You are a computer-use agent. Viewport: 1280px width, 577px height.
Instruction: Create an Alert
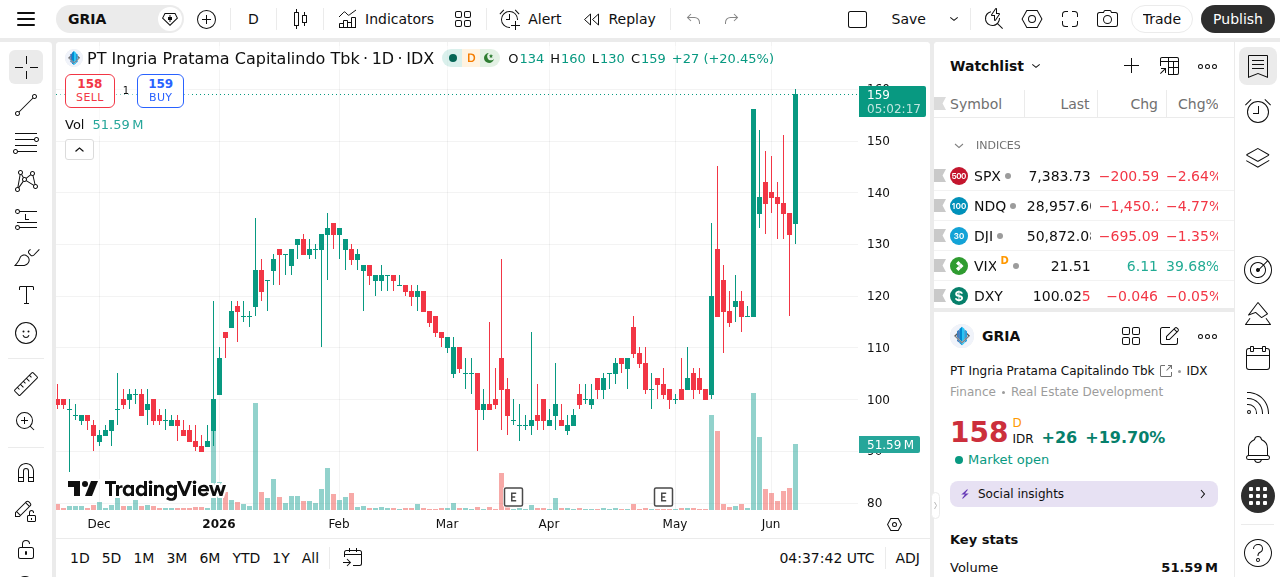tap(531, 19)
